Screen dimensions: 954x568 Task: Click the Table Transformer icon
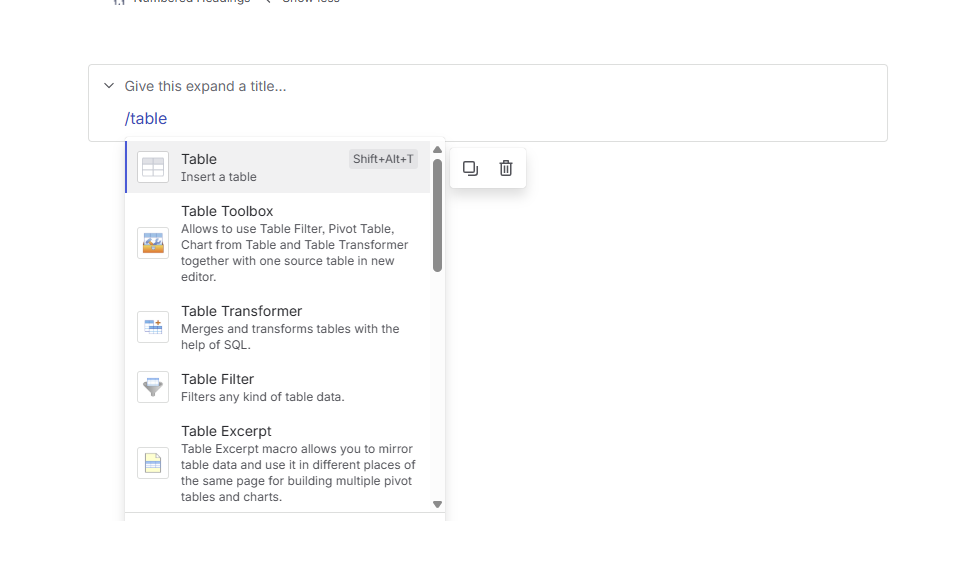(x=153, y=327)
